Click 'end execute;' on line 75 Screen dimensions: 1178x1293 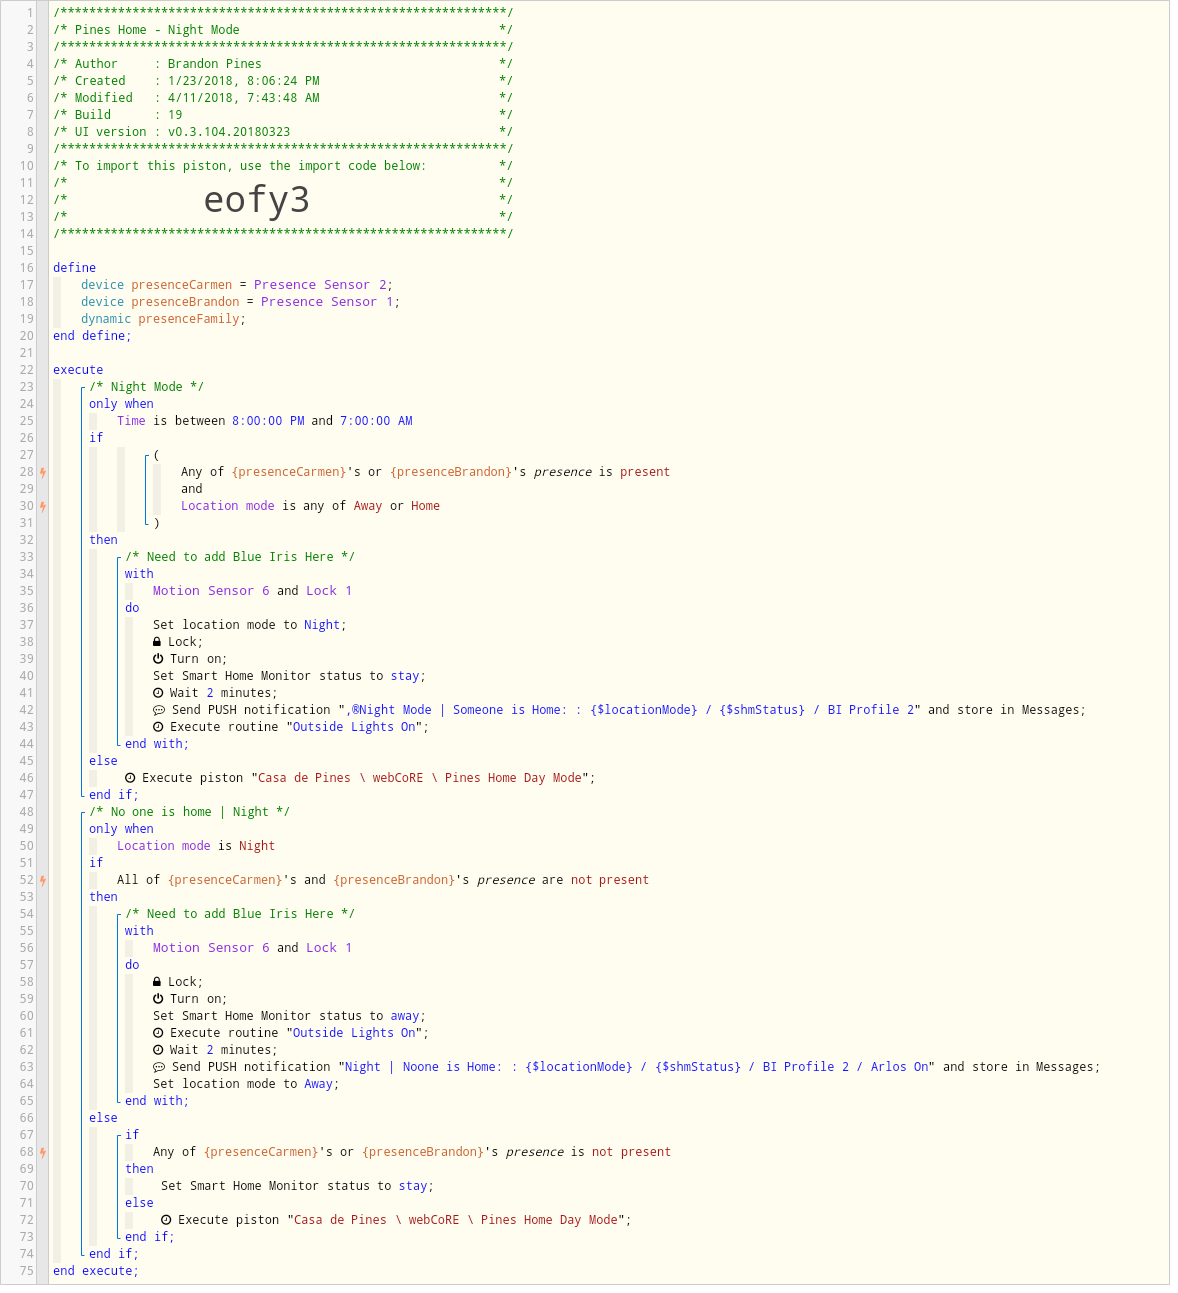(x=96, y=1271)
